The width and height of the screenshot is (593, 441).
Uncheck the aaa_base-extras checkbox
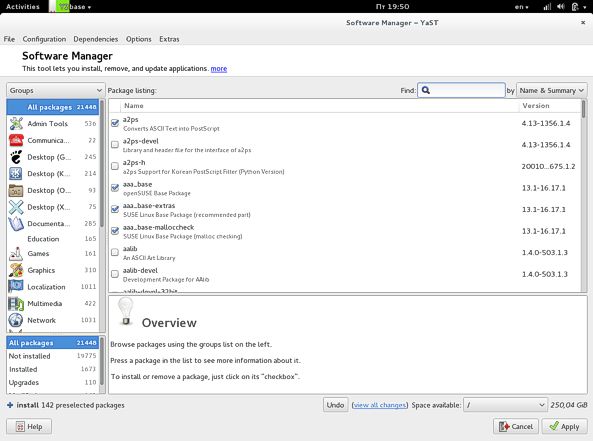115,209
